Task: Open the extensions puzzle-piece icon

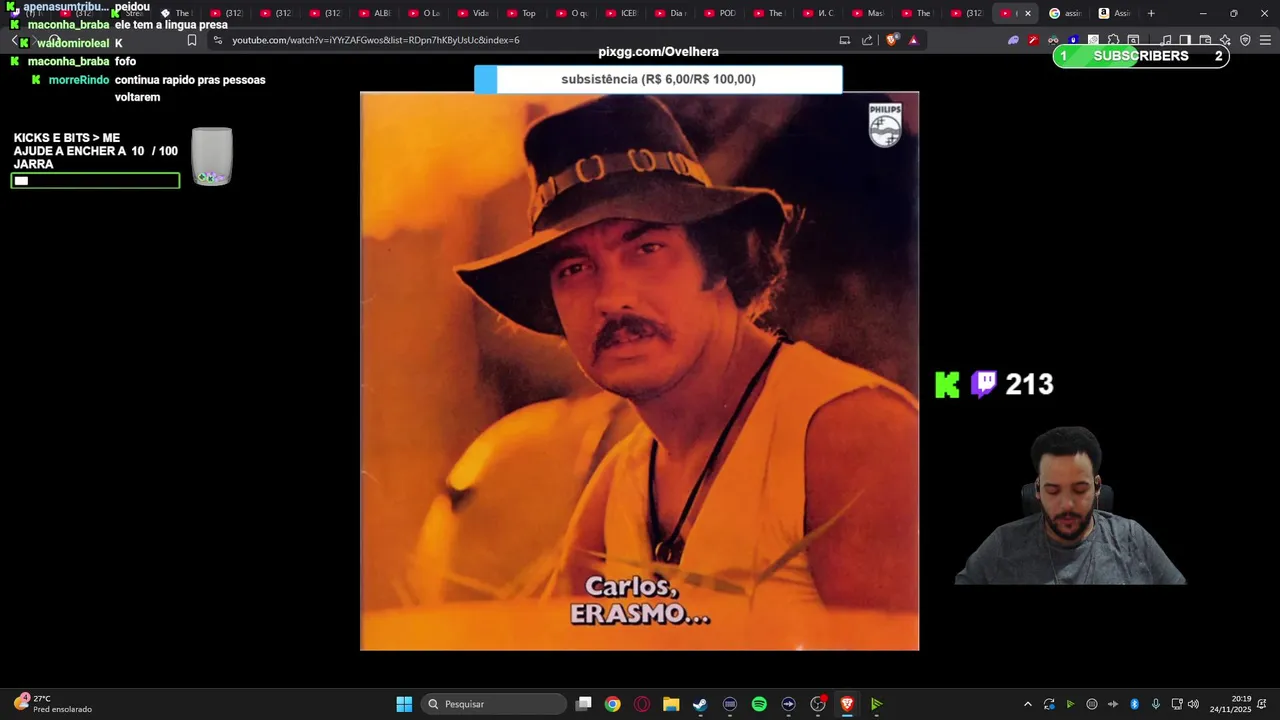Action: 1113,40
